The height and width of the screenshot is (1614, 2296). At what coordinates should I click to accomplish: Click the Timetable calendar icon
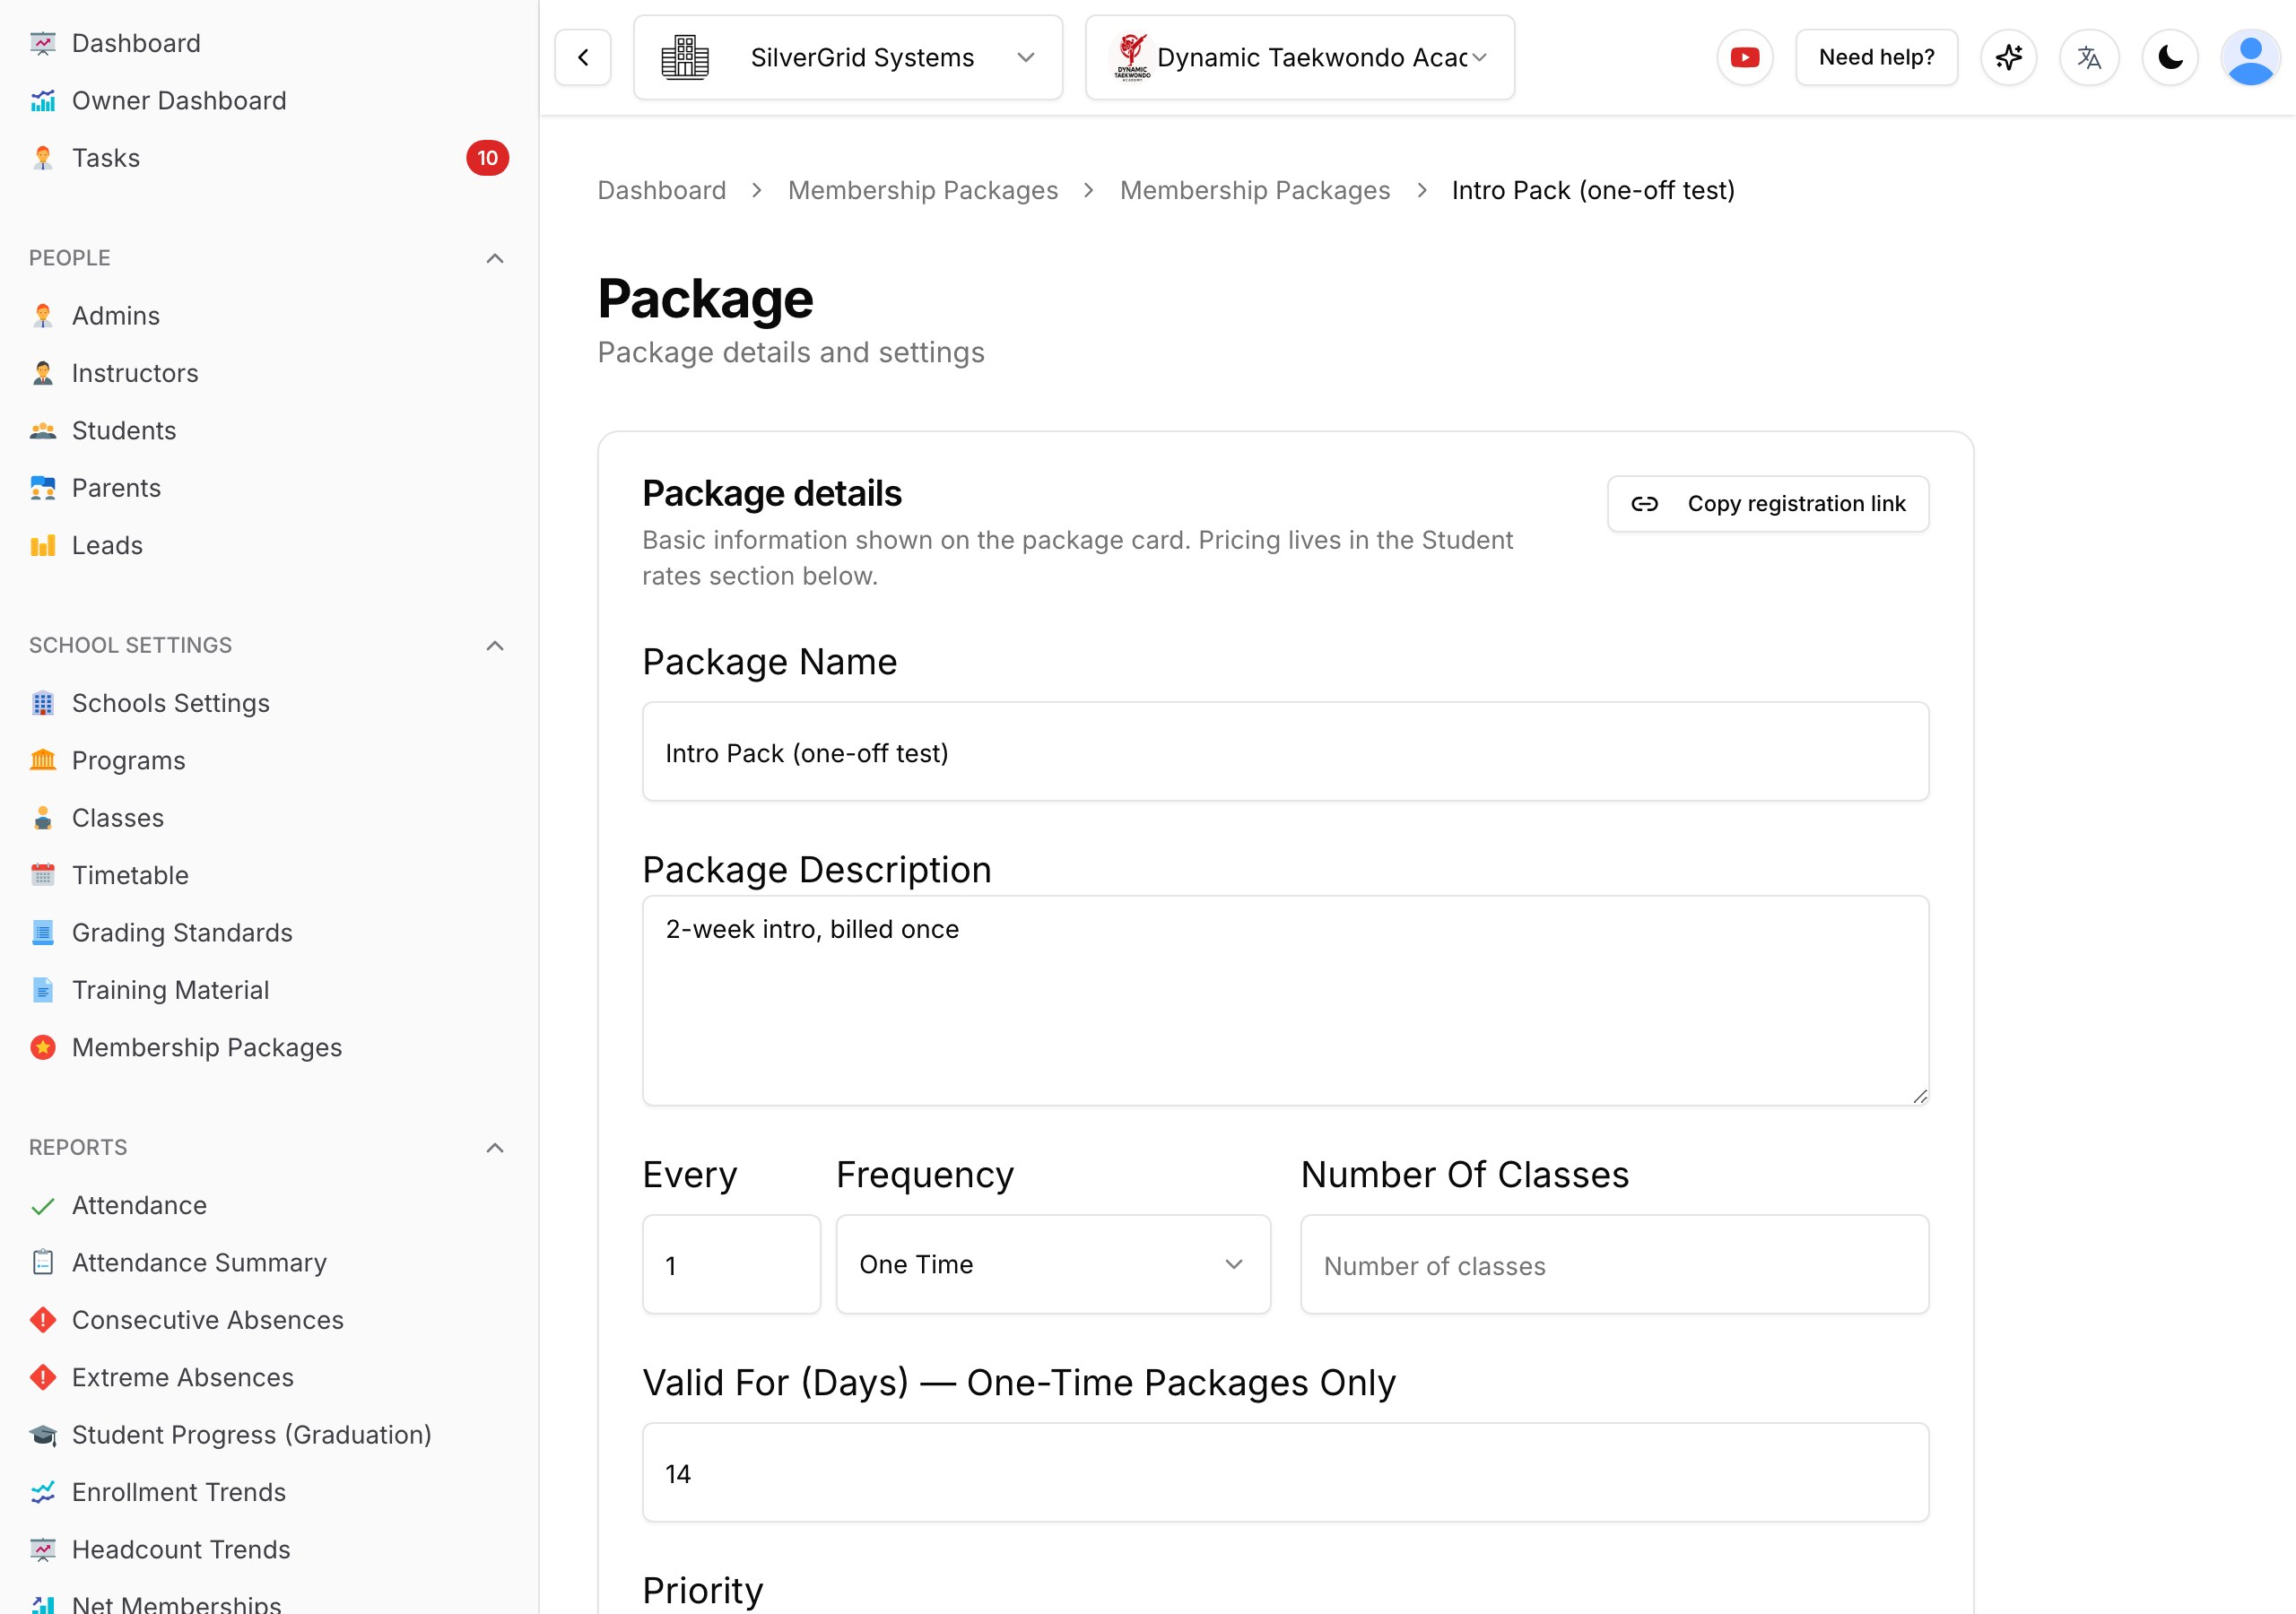pos(42,875)
